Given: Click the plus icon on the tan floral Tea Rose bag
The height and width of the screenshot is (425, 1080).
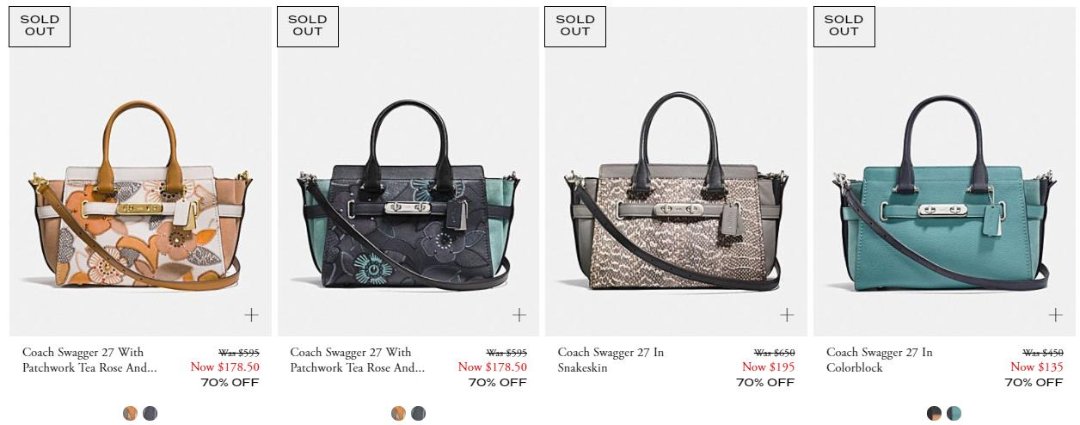Looking at the screenshot, I should point(251,315).
